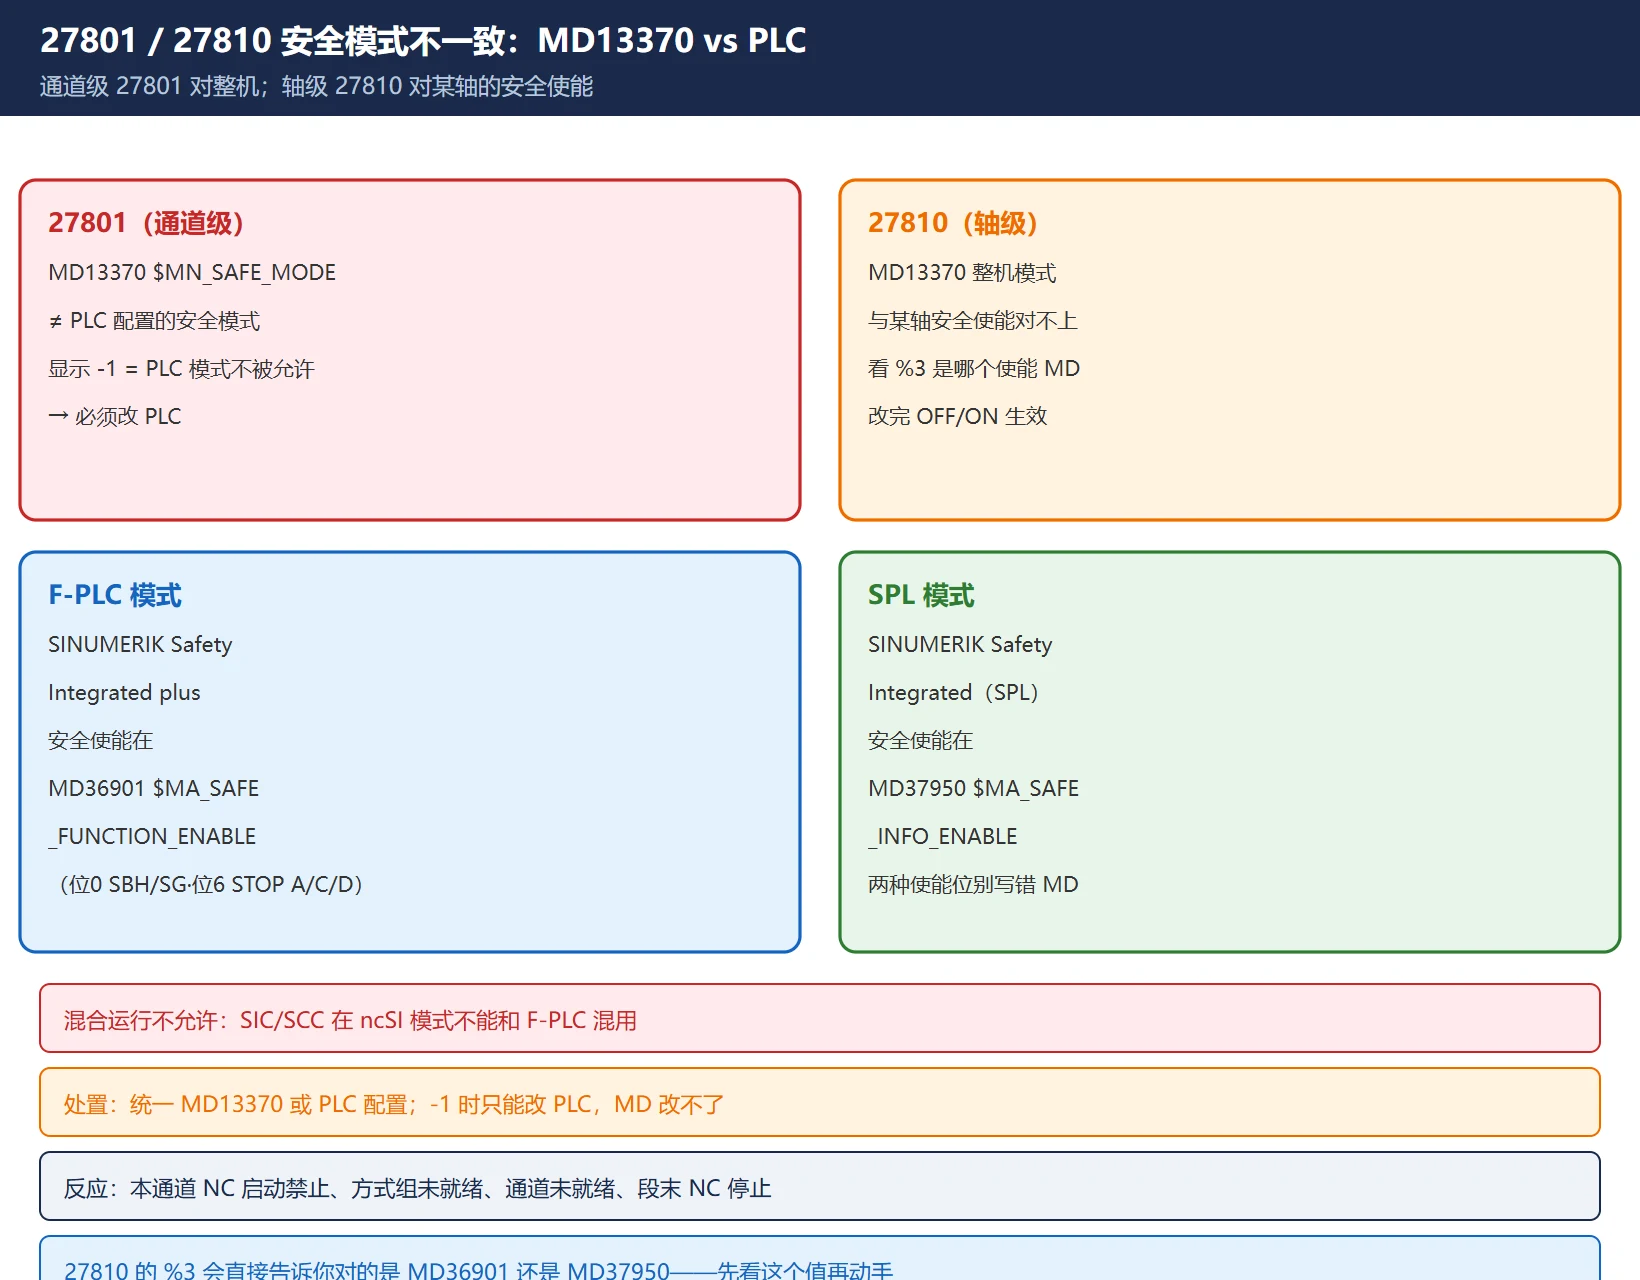Click 'MD36901 $MA_SAFE' line
Viewport: 1640px width, 1280px height.
click(x=153, y=788)
